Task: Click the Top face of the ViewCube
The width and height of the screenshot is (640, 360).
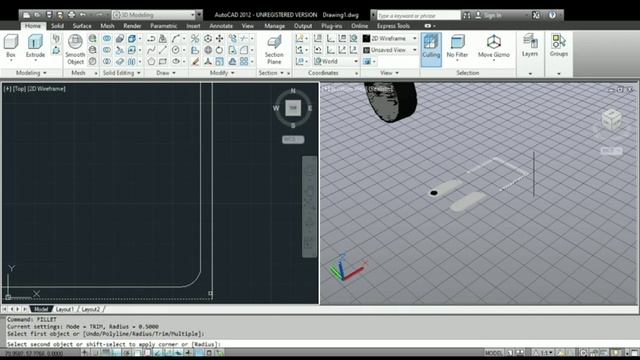Action: pyautogui.click(x=293, y=108)
